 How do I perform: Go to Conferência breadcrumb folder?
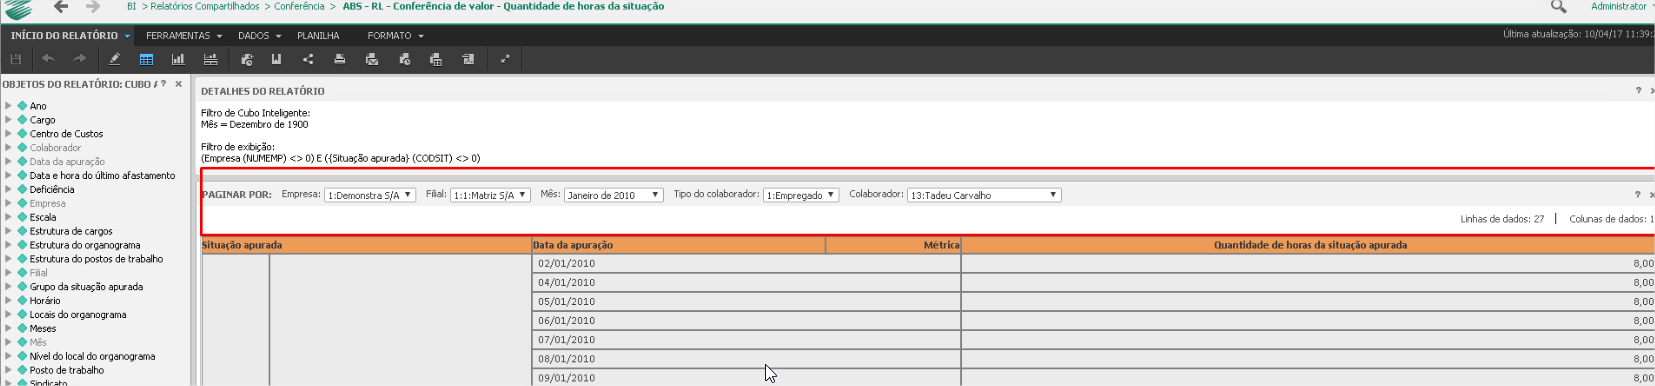click(x=299, y=6)
